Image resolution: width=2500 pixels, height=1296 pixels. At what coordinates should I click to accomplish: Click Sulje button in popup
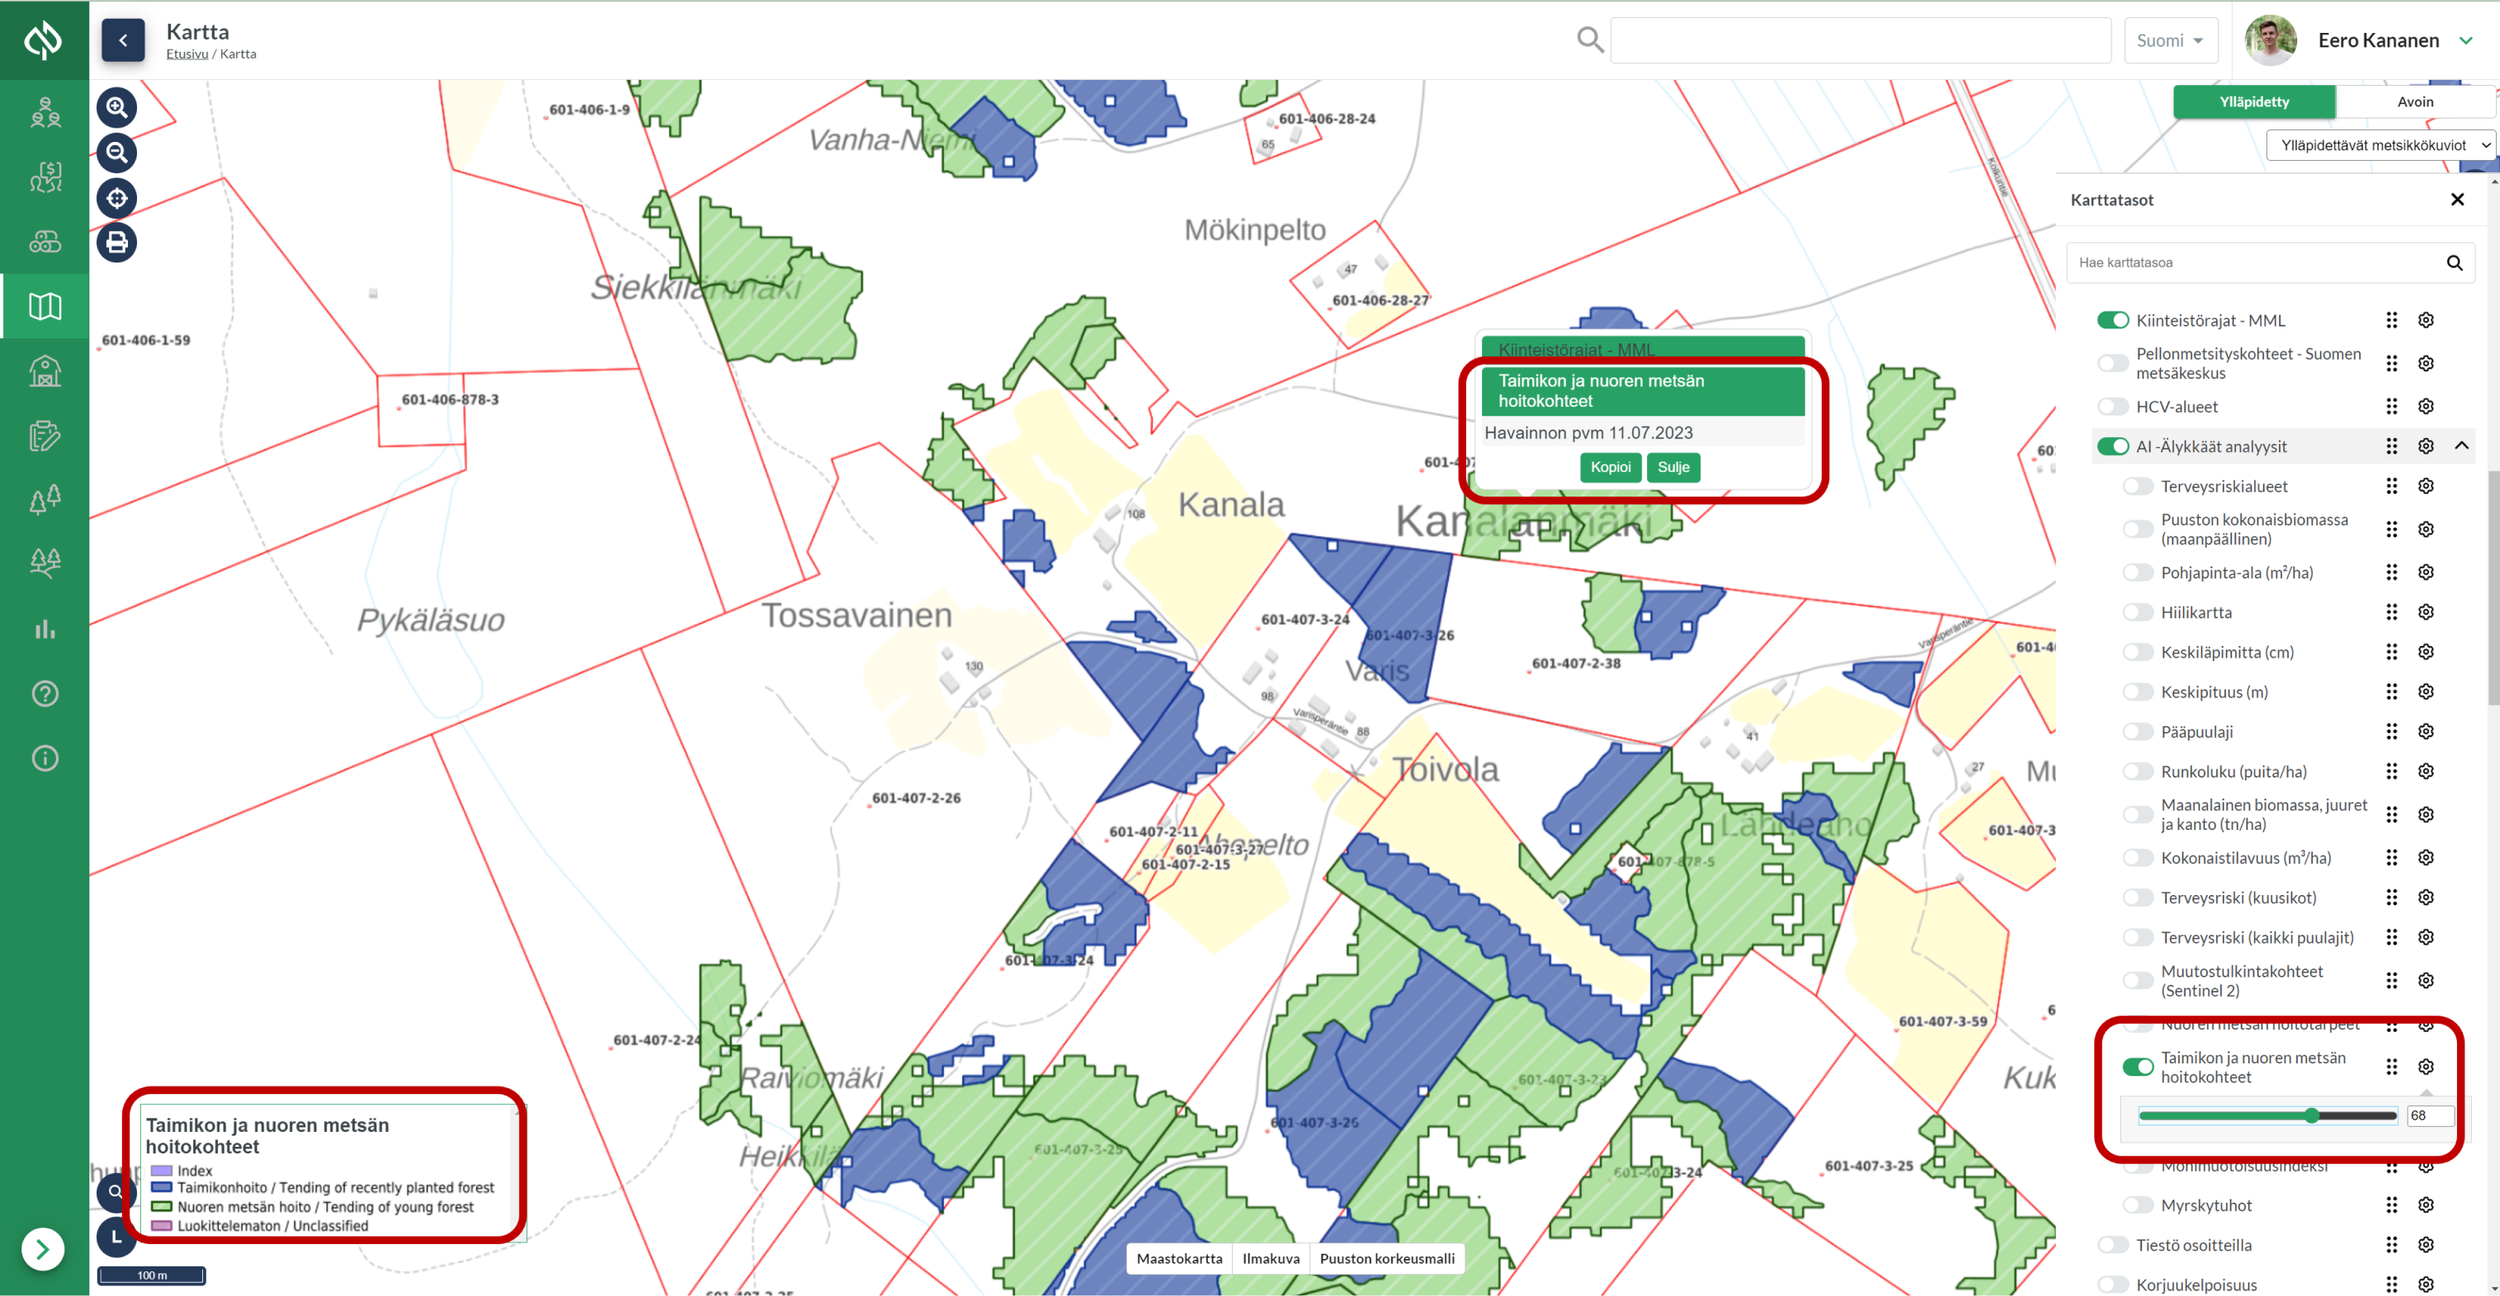[1673, 467]
